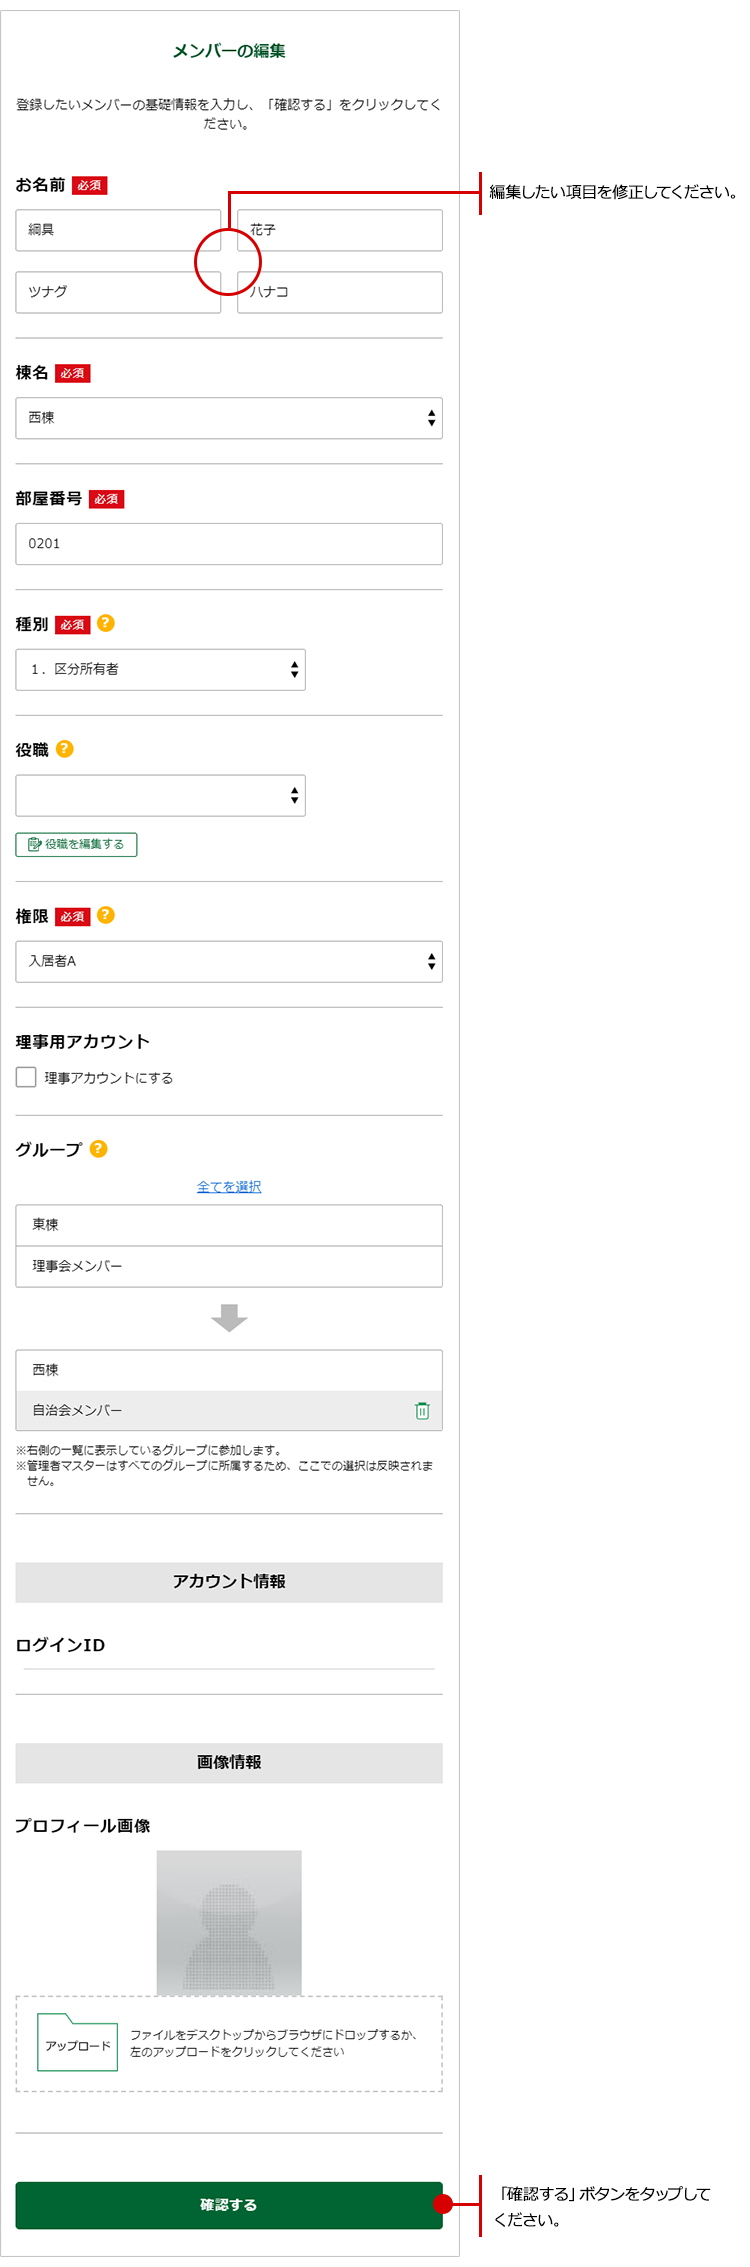Click the gray down arrow between group lists
Screen dimensions: 750x2267
click(229, 1317)
